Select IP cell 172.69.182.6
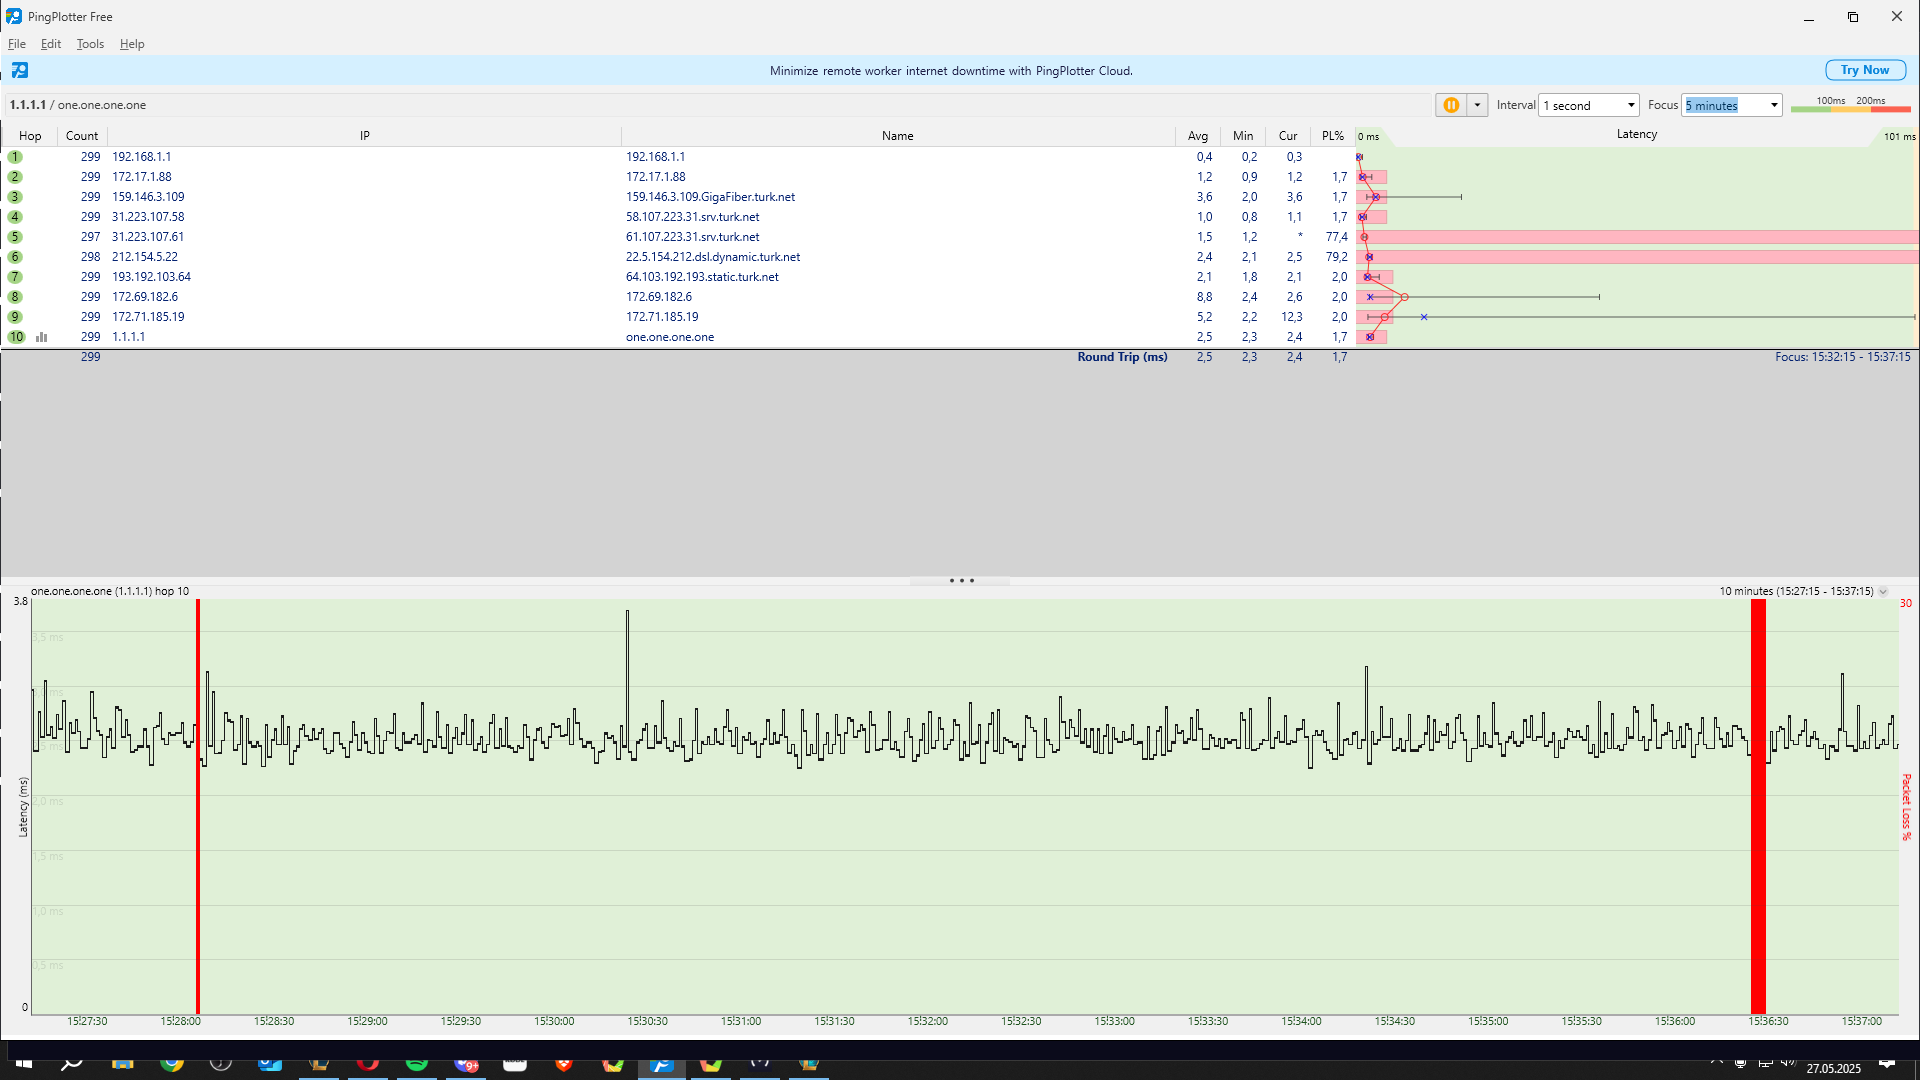The height and width of the screenshot is (1080, 1920). coord(145,297)
